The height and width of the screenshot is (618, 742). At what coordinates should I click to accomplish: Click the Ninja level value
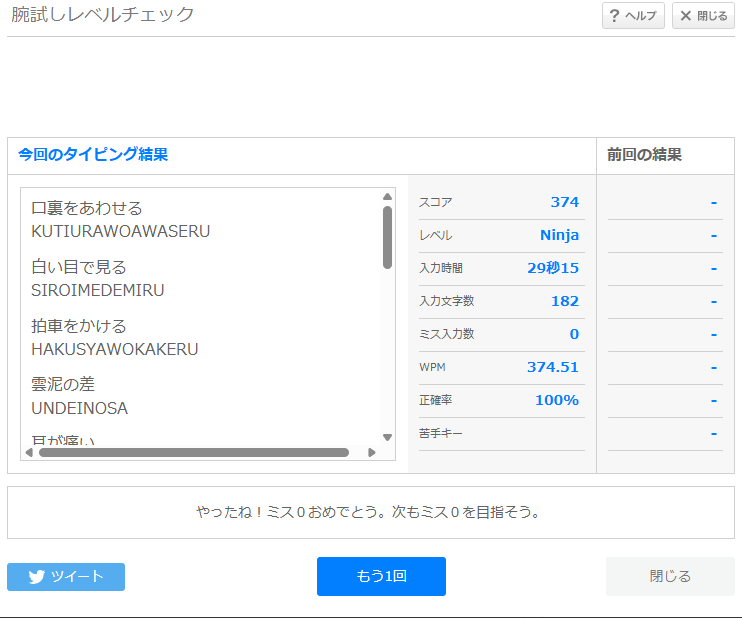[559, 235]
